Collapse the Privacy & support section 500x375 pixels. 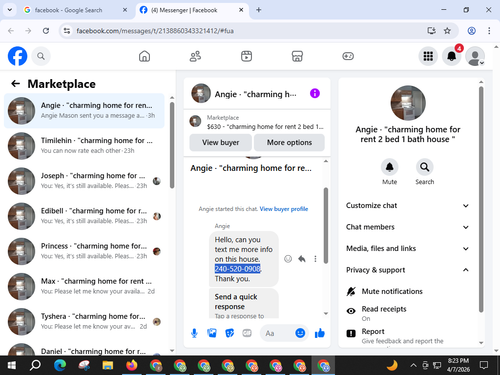click(x=408, y=270)
